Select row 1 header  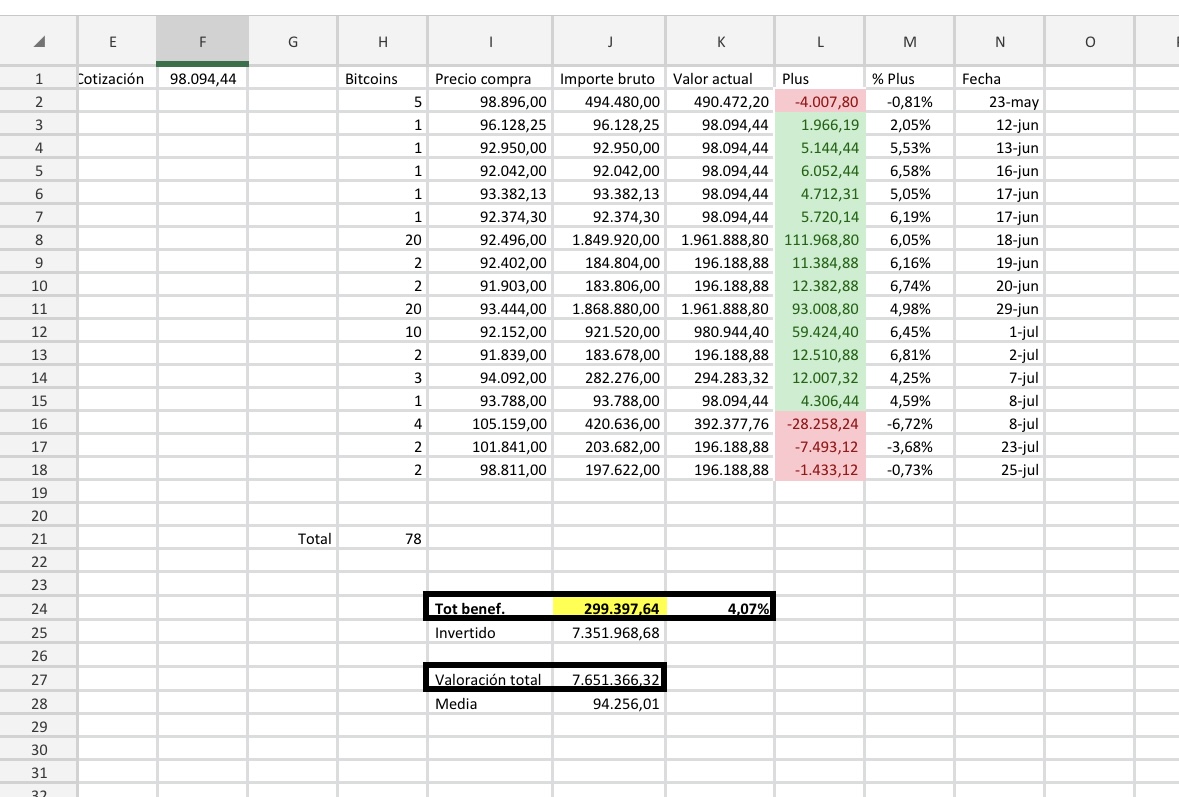coord(39,78)
